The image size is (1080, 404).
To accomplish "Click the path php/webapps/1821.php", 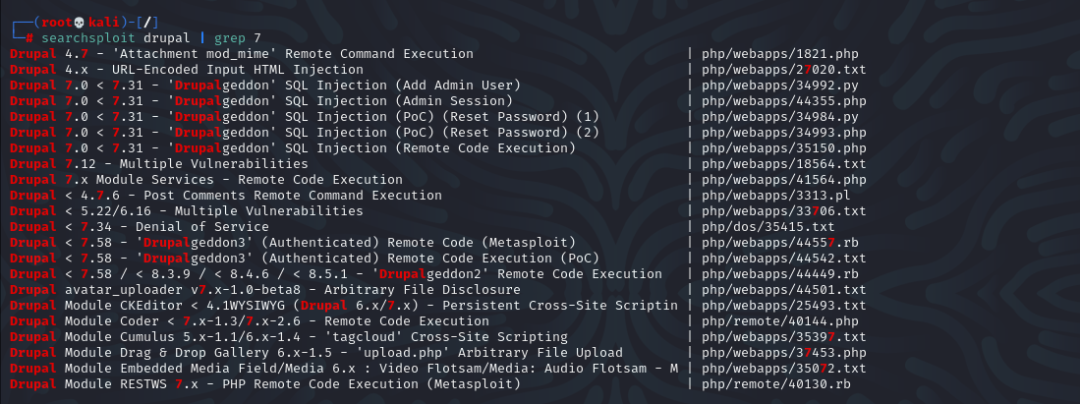I will (780, 53).
